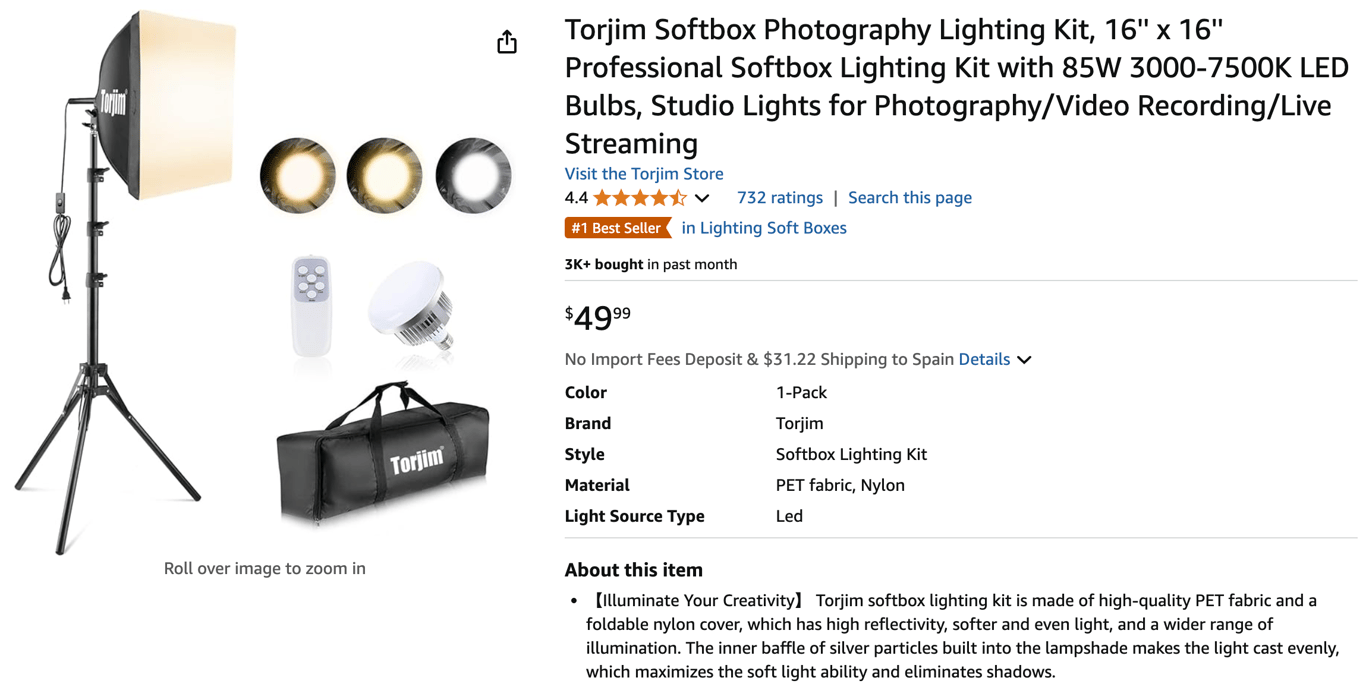Click the 732 ratings link
The height and width of the screenshot is (687, 1366).
780,197
